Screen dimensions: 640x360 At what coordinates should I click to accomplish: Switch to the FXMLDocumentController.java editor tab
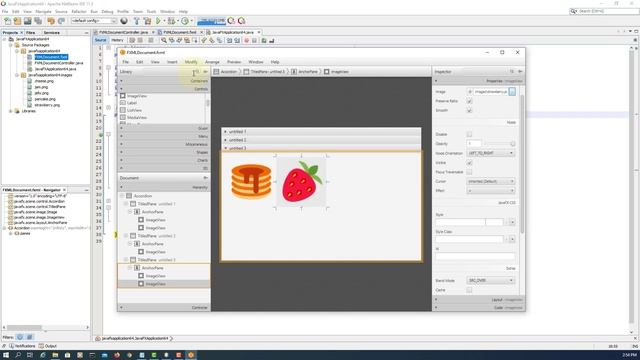[124, 32]
